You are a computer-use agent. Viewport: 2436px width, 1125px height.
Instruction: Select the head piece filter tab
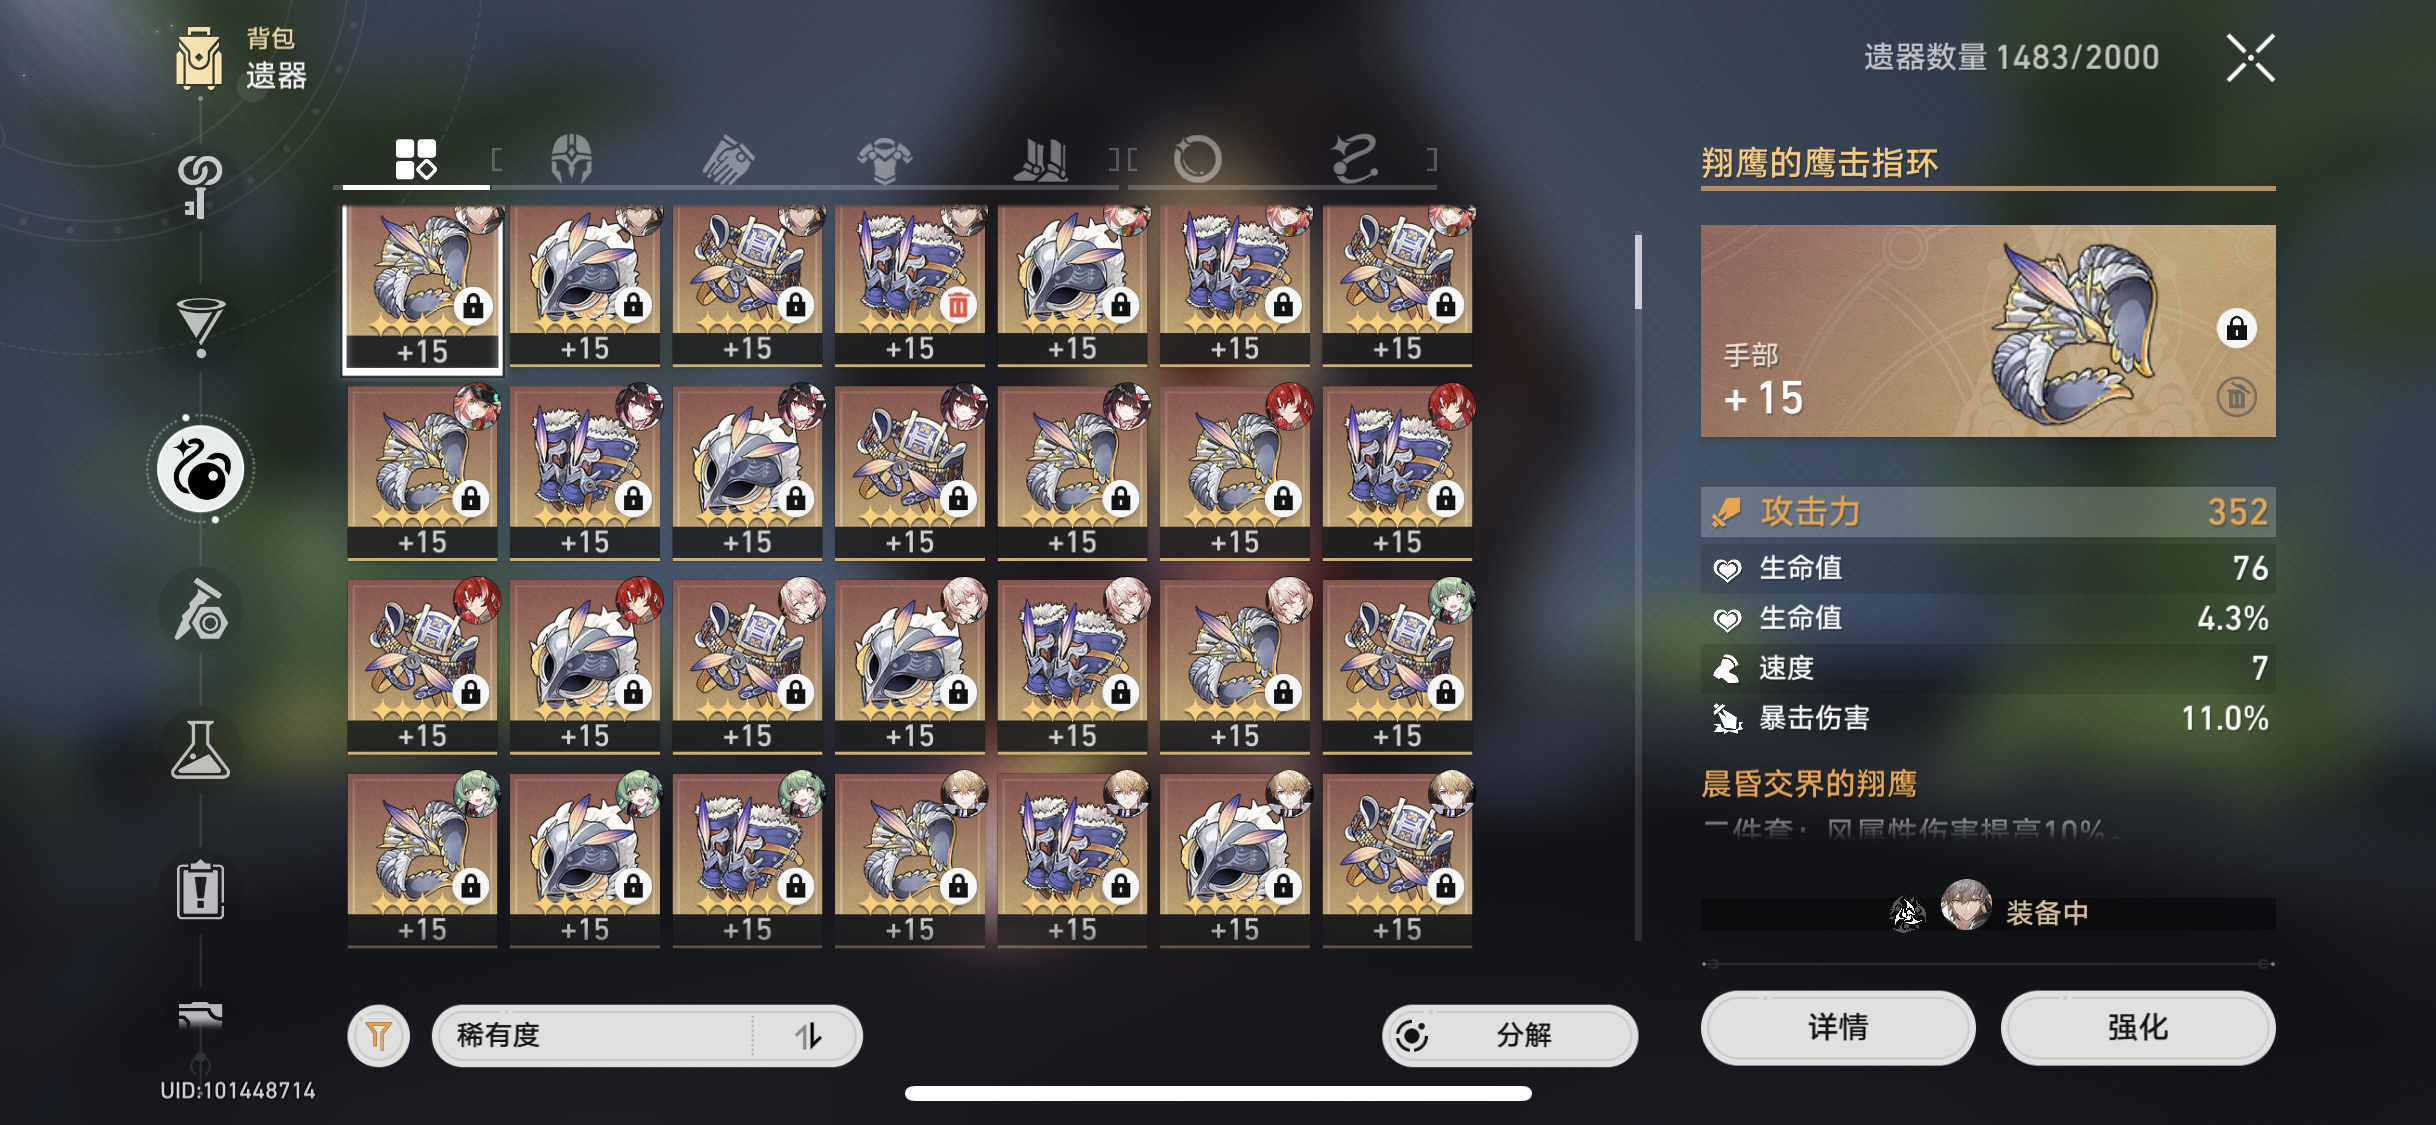pos(572,159)
